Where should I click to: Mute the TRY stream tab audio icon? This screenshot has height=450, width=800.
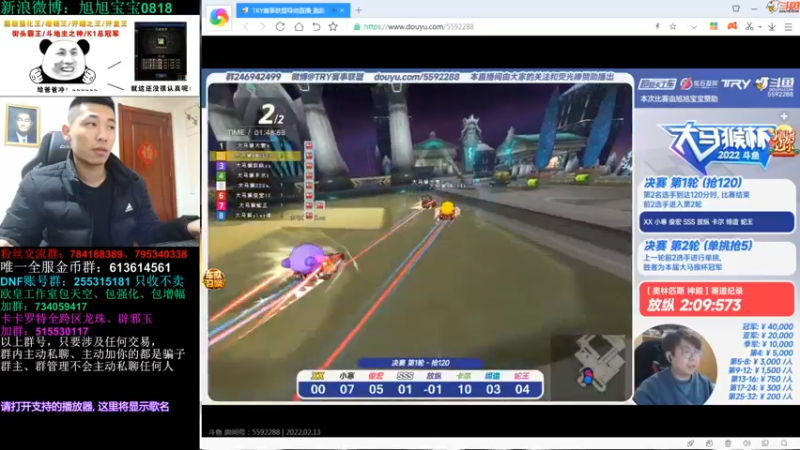tap(334, 10)
